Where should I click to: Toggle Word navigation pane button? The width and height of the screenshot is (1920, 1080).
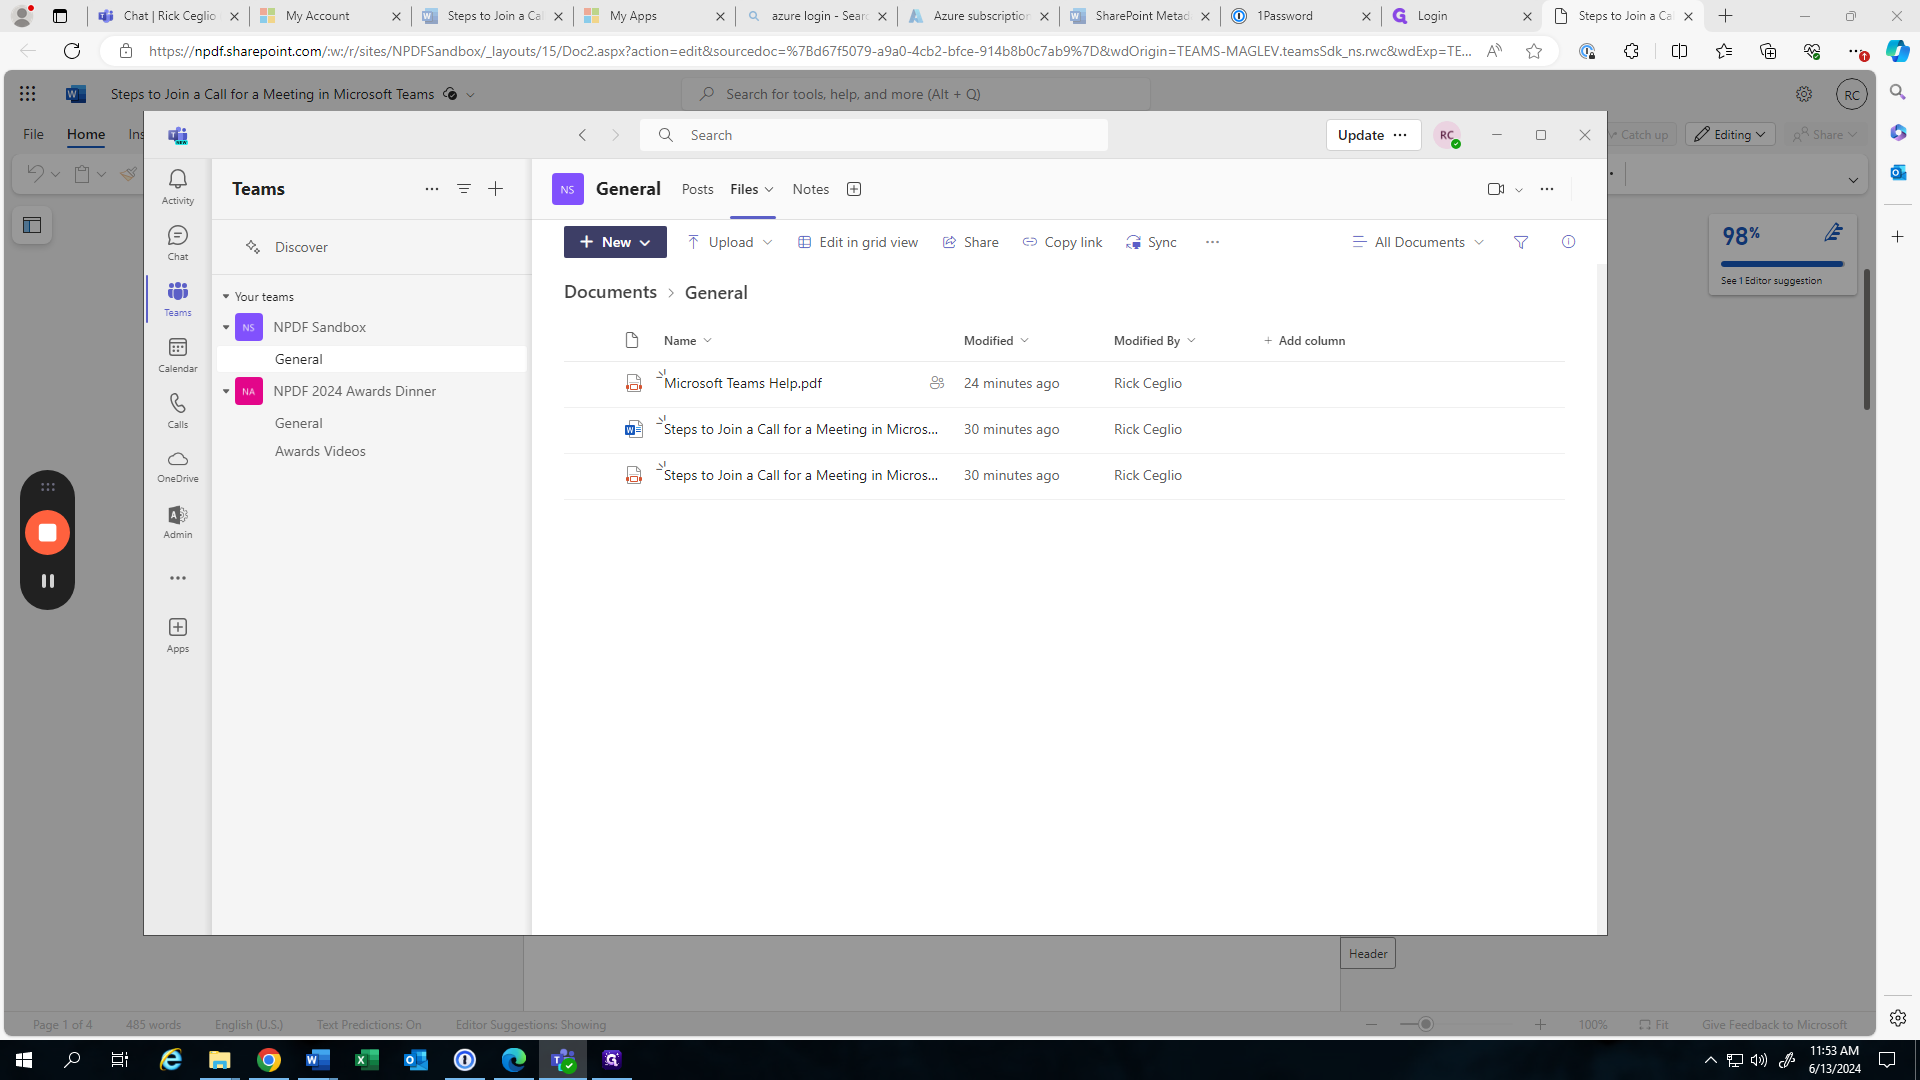click(32, 225)
